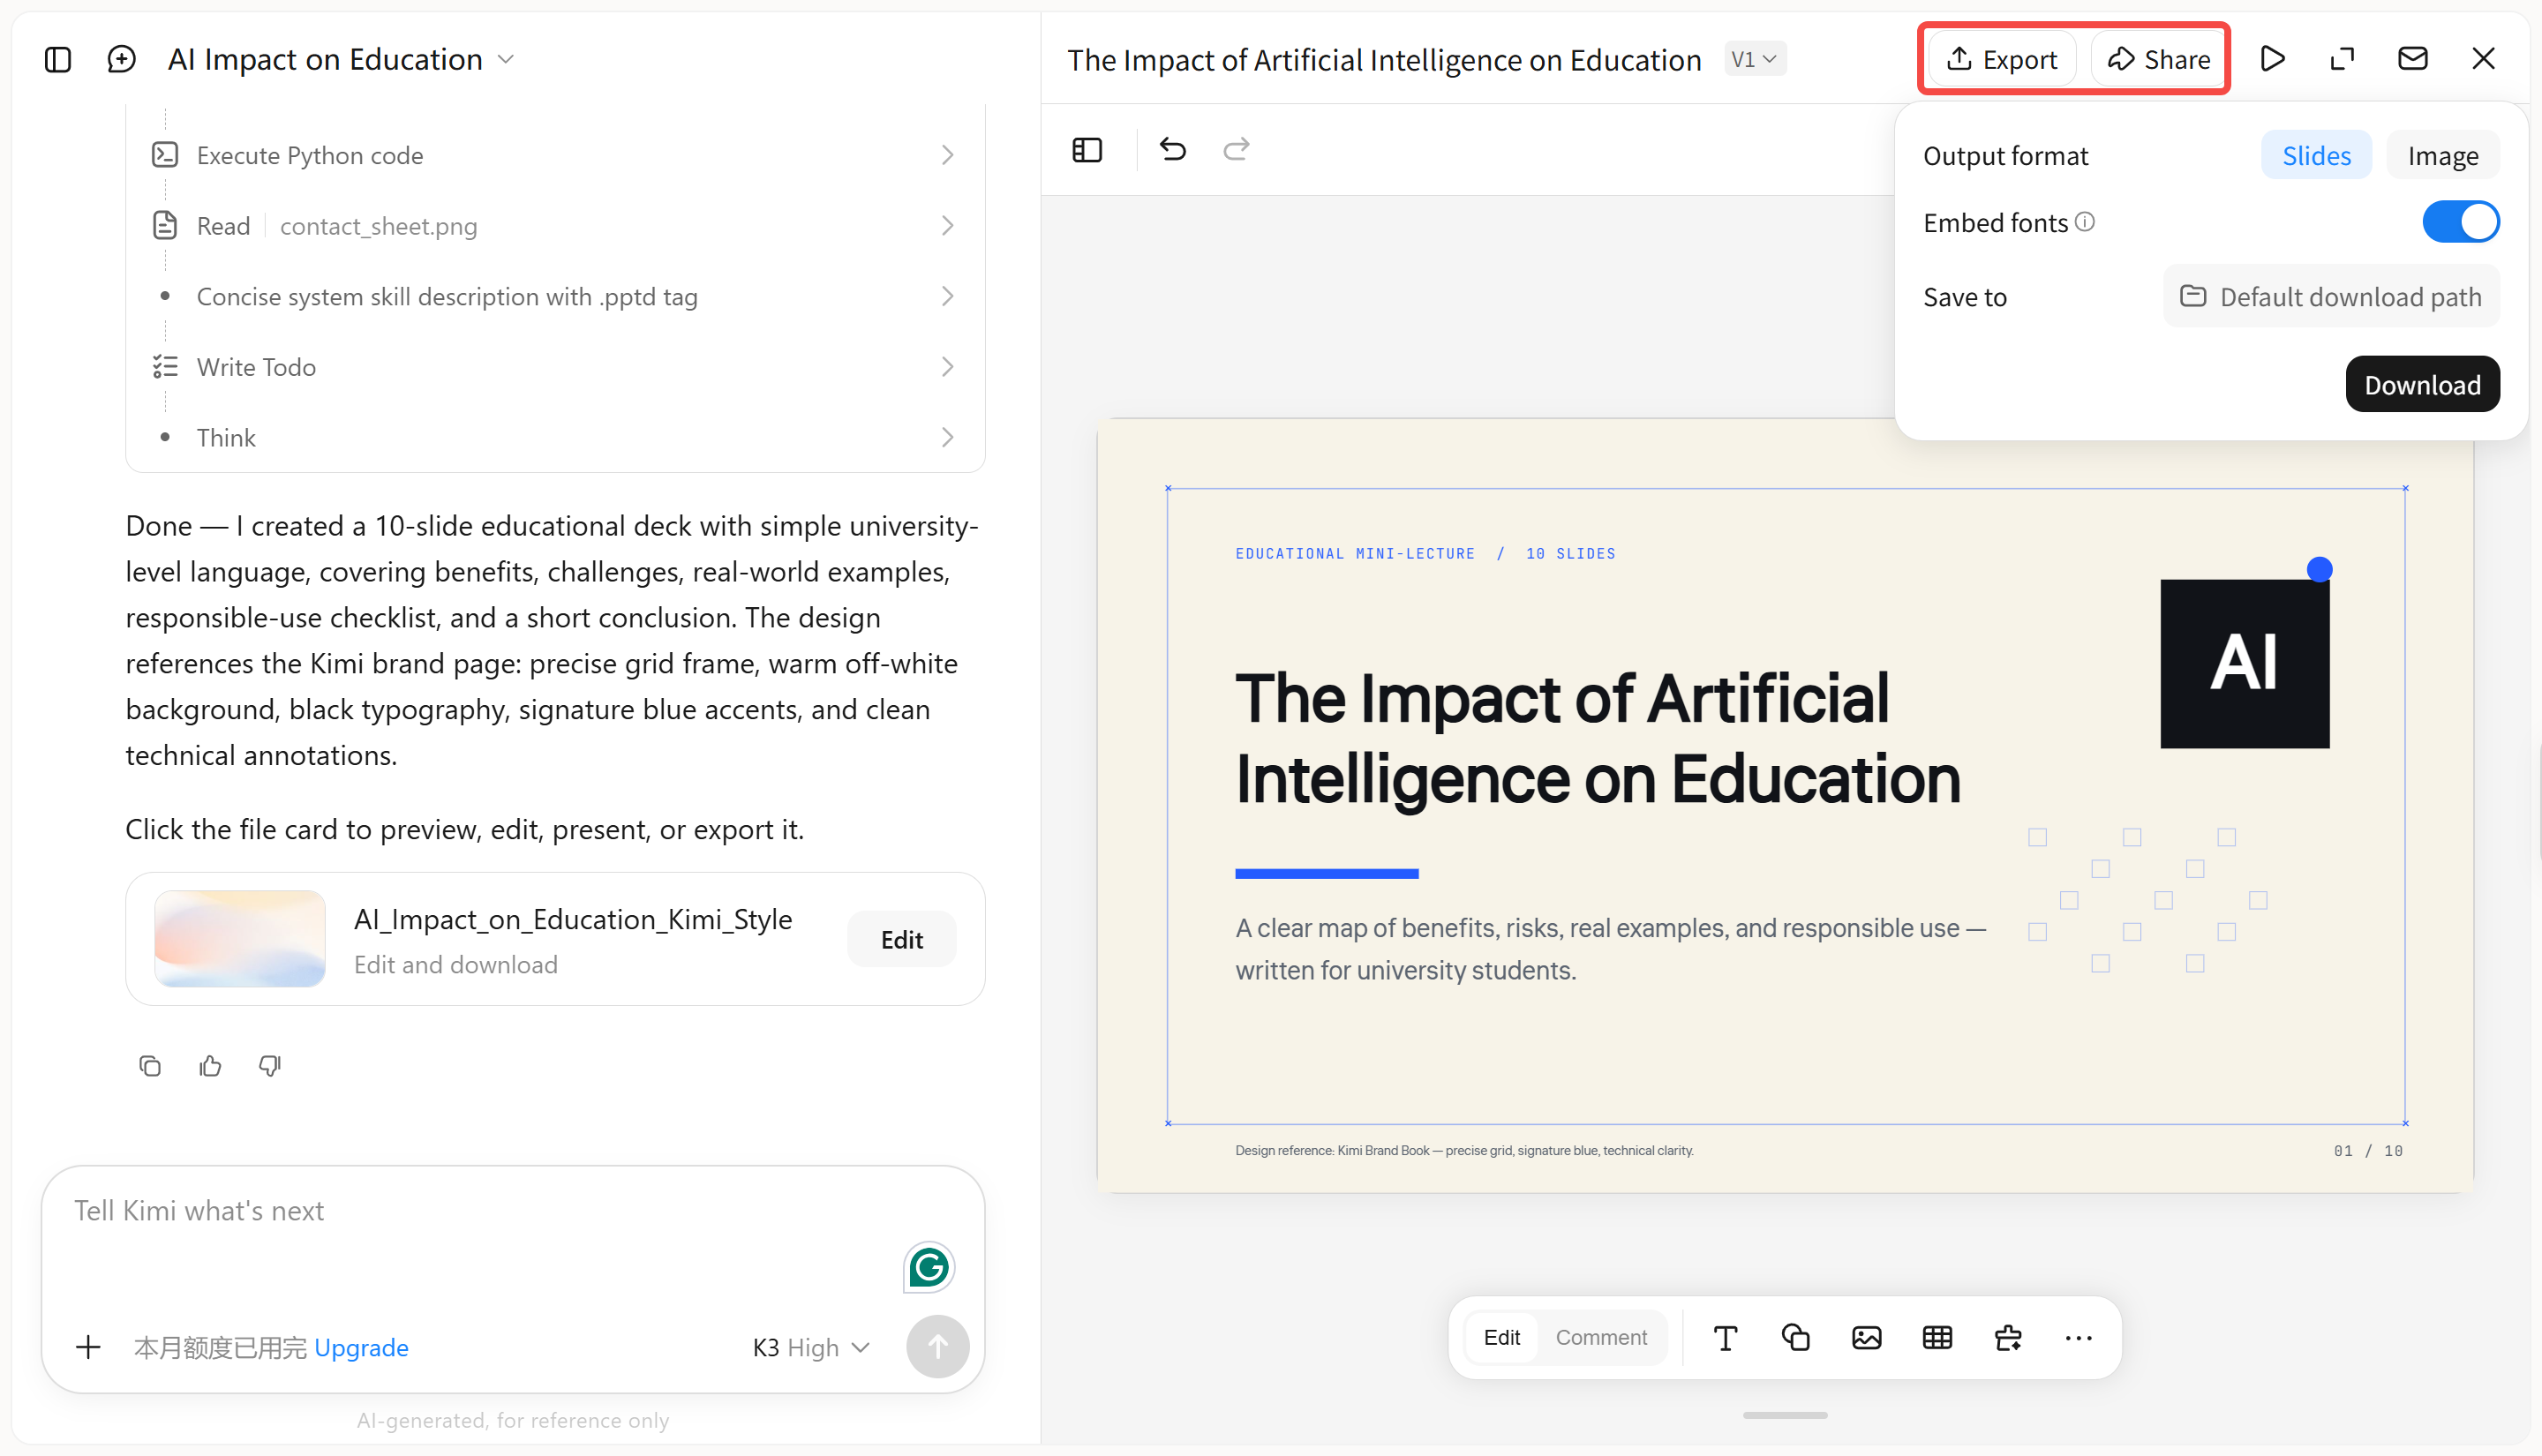2542x1456 pixels.
Task: Open the K3 High model dropdown
Action: tap(811, 1347)
